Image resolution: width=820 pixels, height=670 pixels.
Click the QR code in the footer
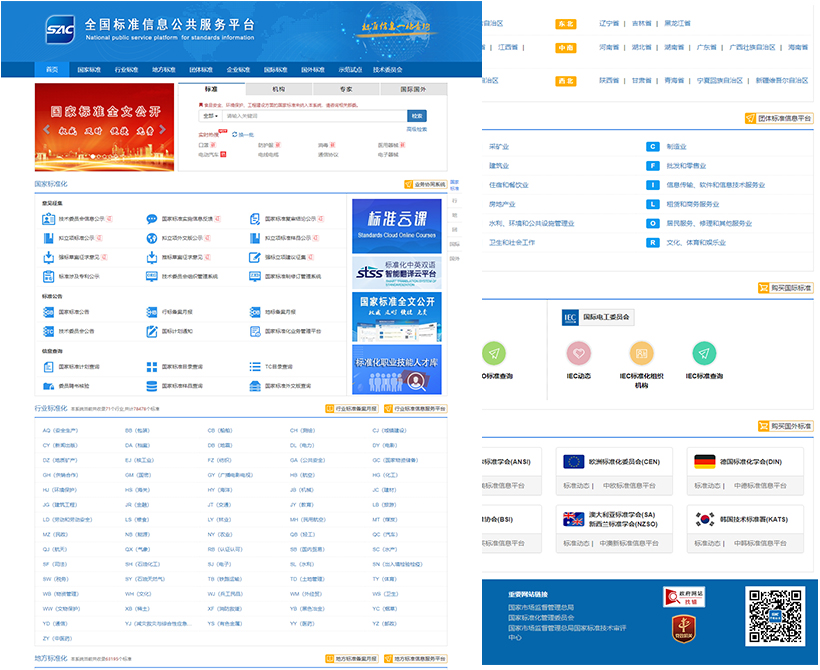click(x=775, y=616)
